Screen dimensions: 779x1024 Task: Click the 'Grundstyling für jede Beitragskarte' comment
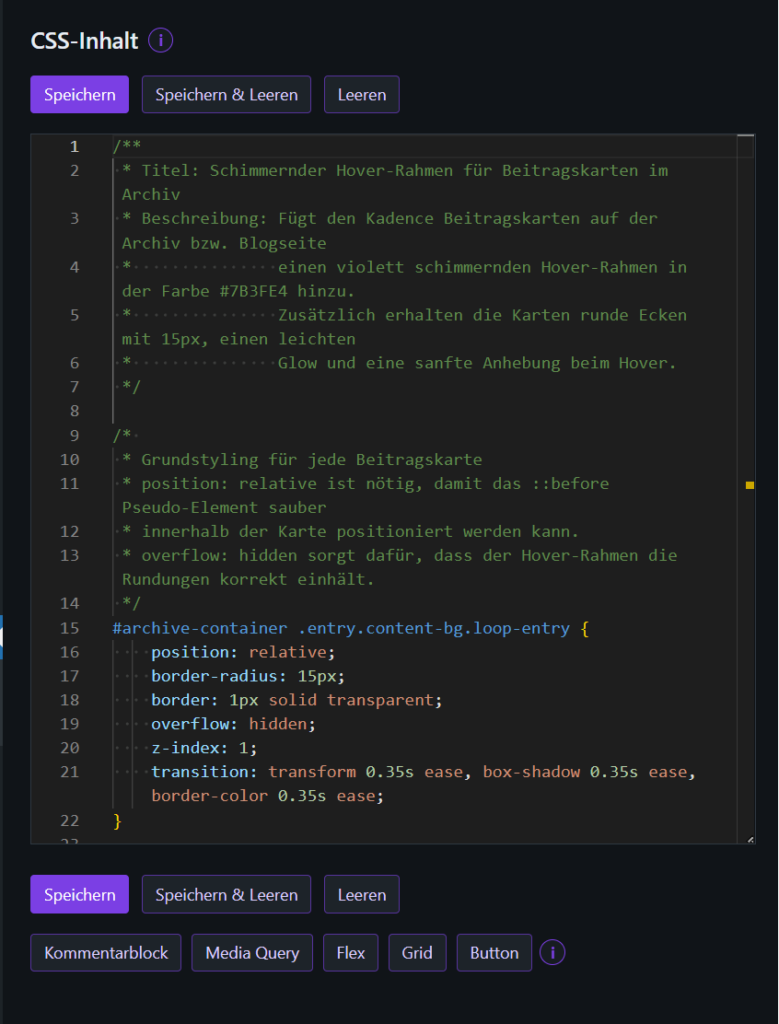[311, 460]
